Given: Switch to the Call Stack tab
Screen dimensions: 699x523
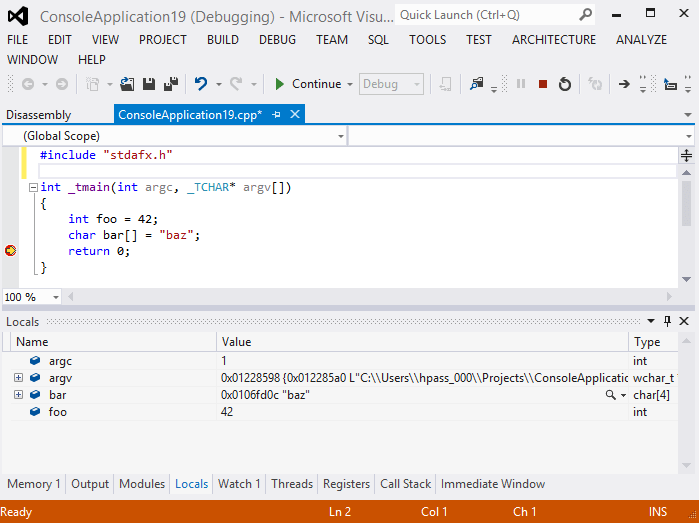Looking at the screenshot, I should pyautogui.click(x=405, y=484).
